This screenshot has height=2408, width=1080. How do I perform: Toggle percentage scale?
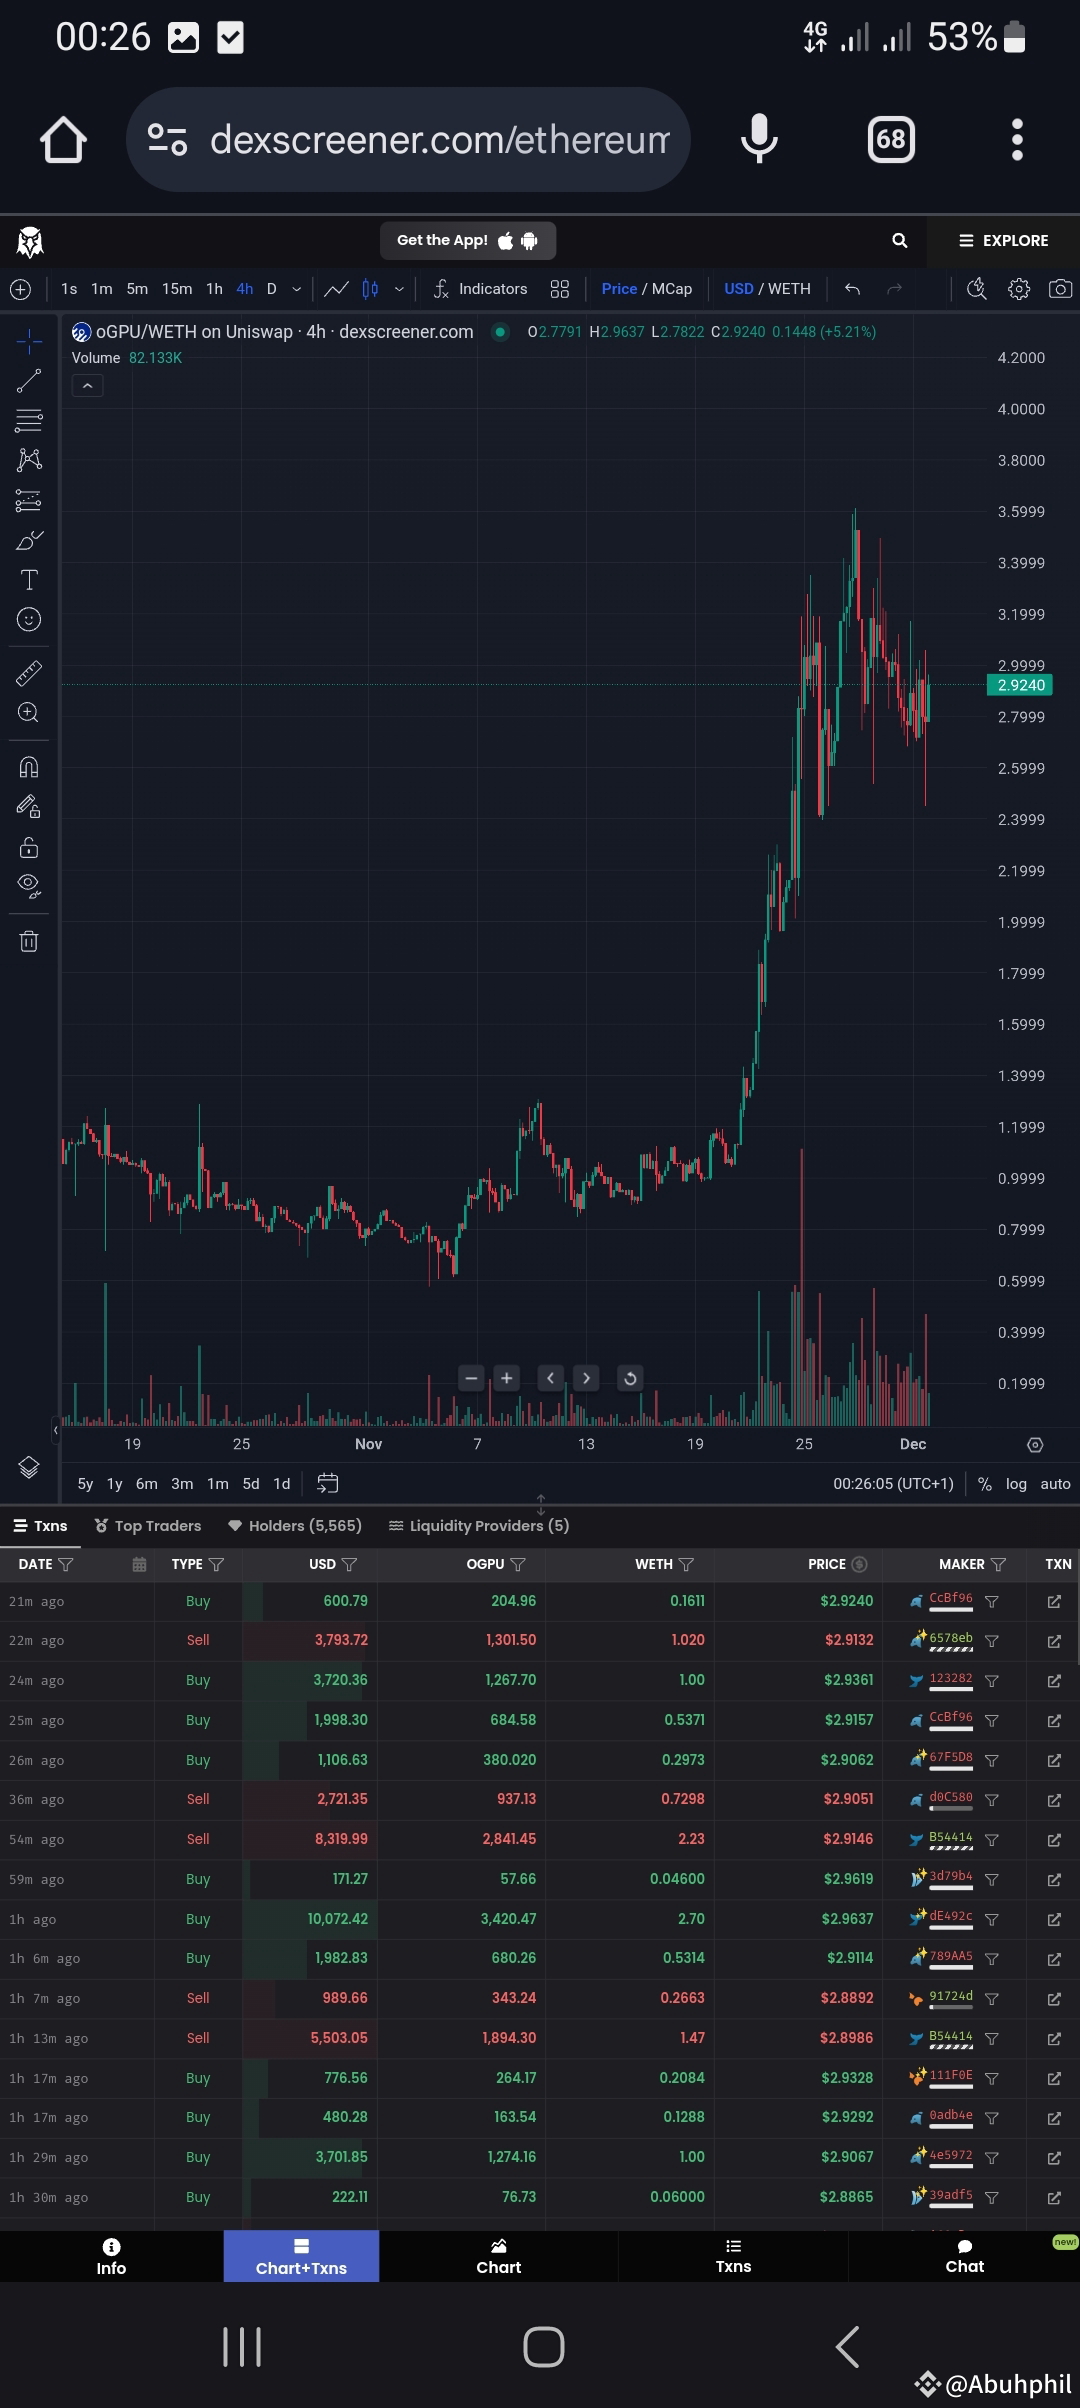click(985, 1484)
